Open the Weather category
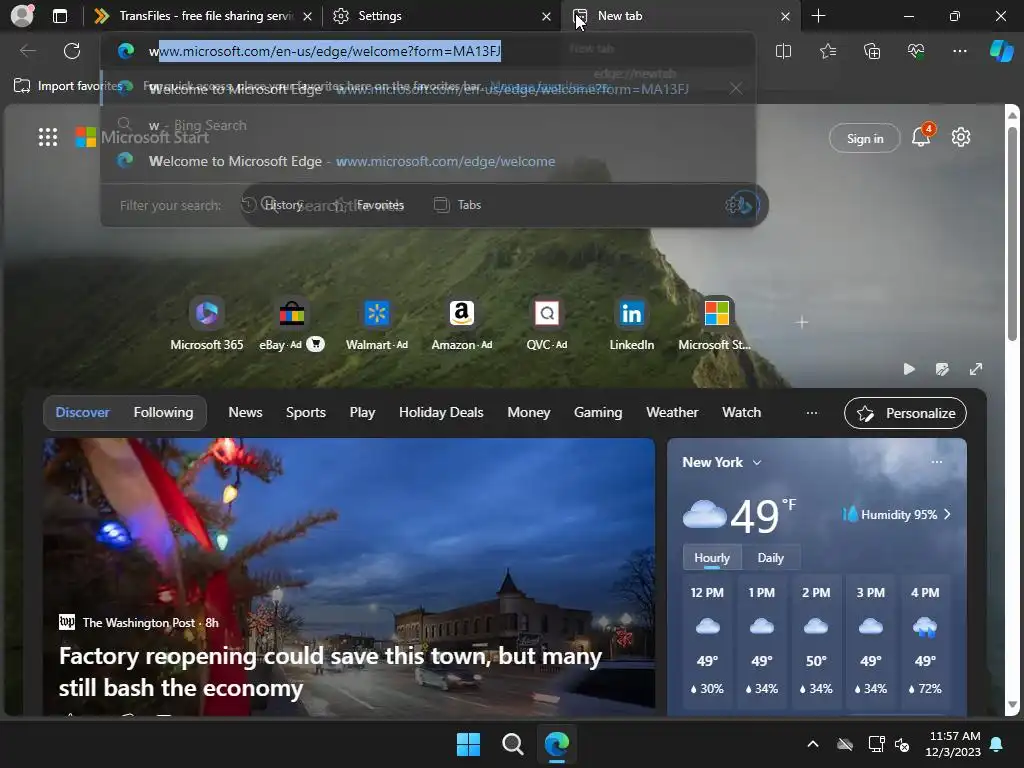This screenshot has width=1024, height=768. coord(672,413)
